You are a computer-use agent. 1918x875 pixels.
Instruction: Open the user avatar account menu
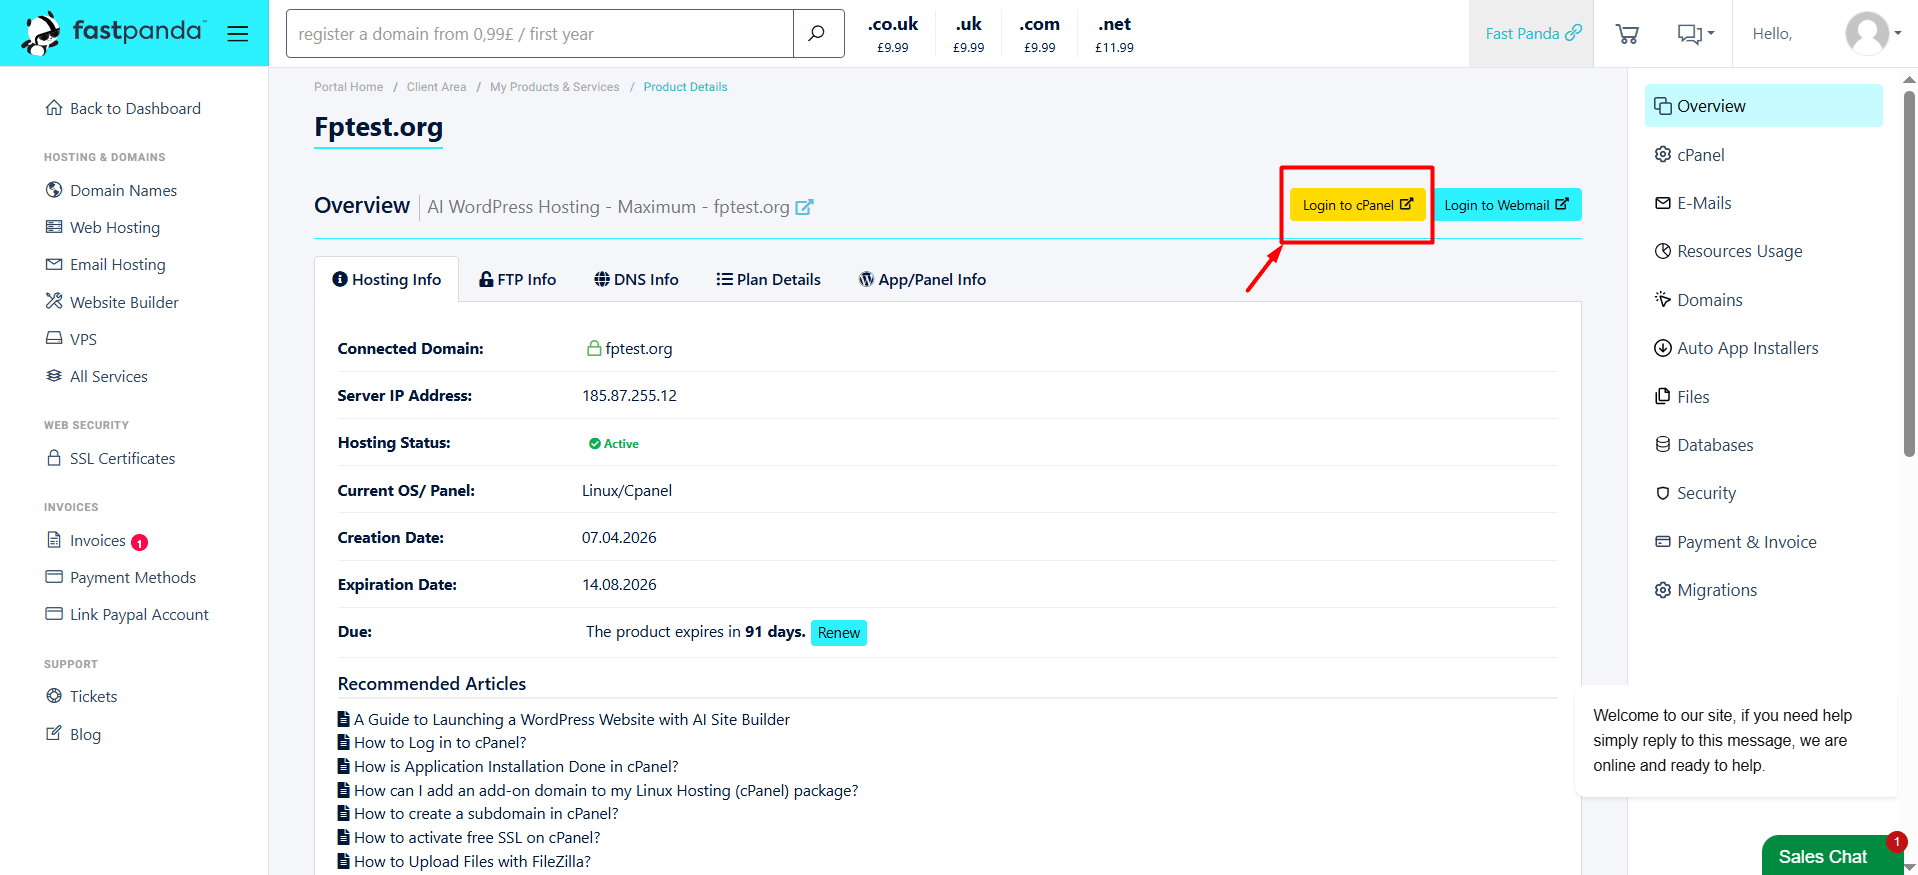click(1873, 33)
